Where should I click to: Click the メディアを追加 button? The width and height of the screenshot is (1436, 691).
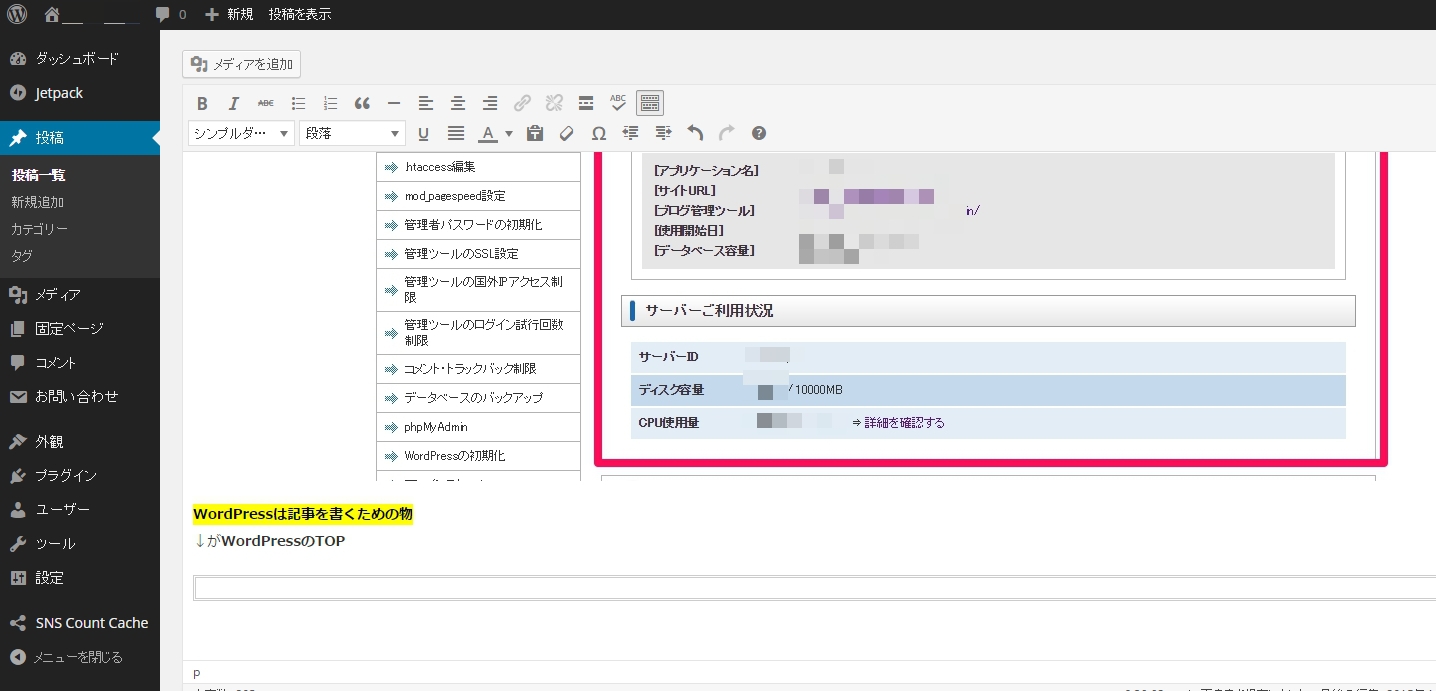242,64
